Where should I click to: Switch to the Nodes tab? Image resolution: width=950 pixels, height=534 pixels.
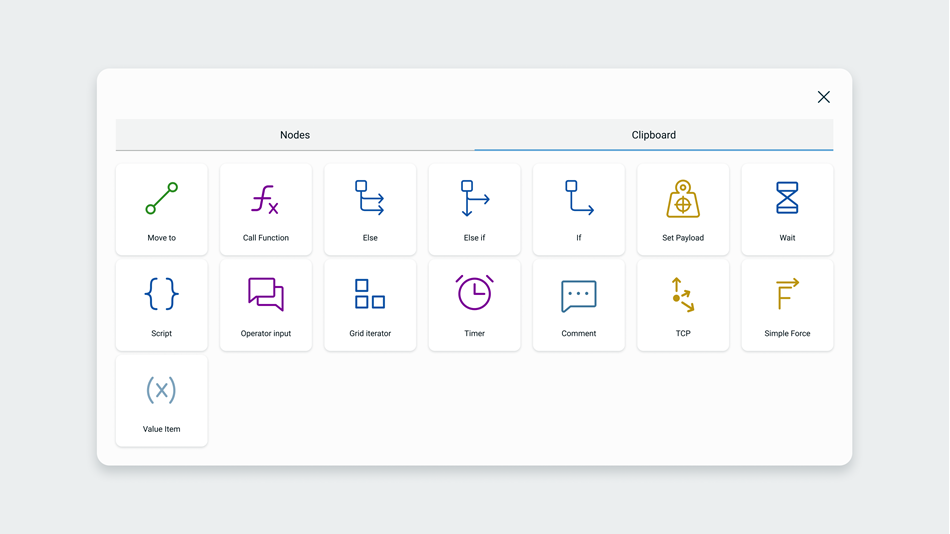tap(295, 135)
